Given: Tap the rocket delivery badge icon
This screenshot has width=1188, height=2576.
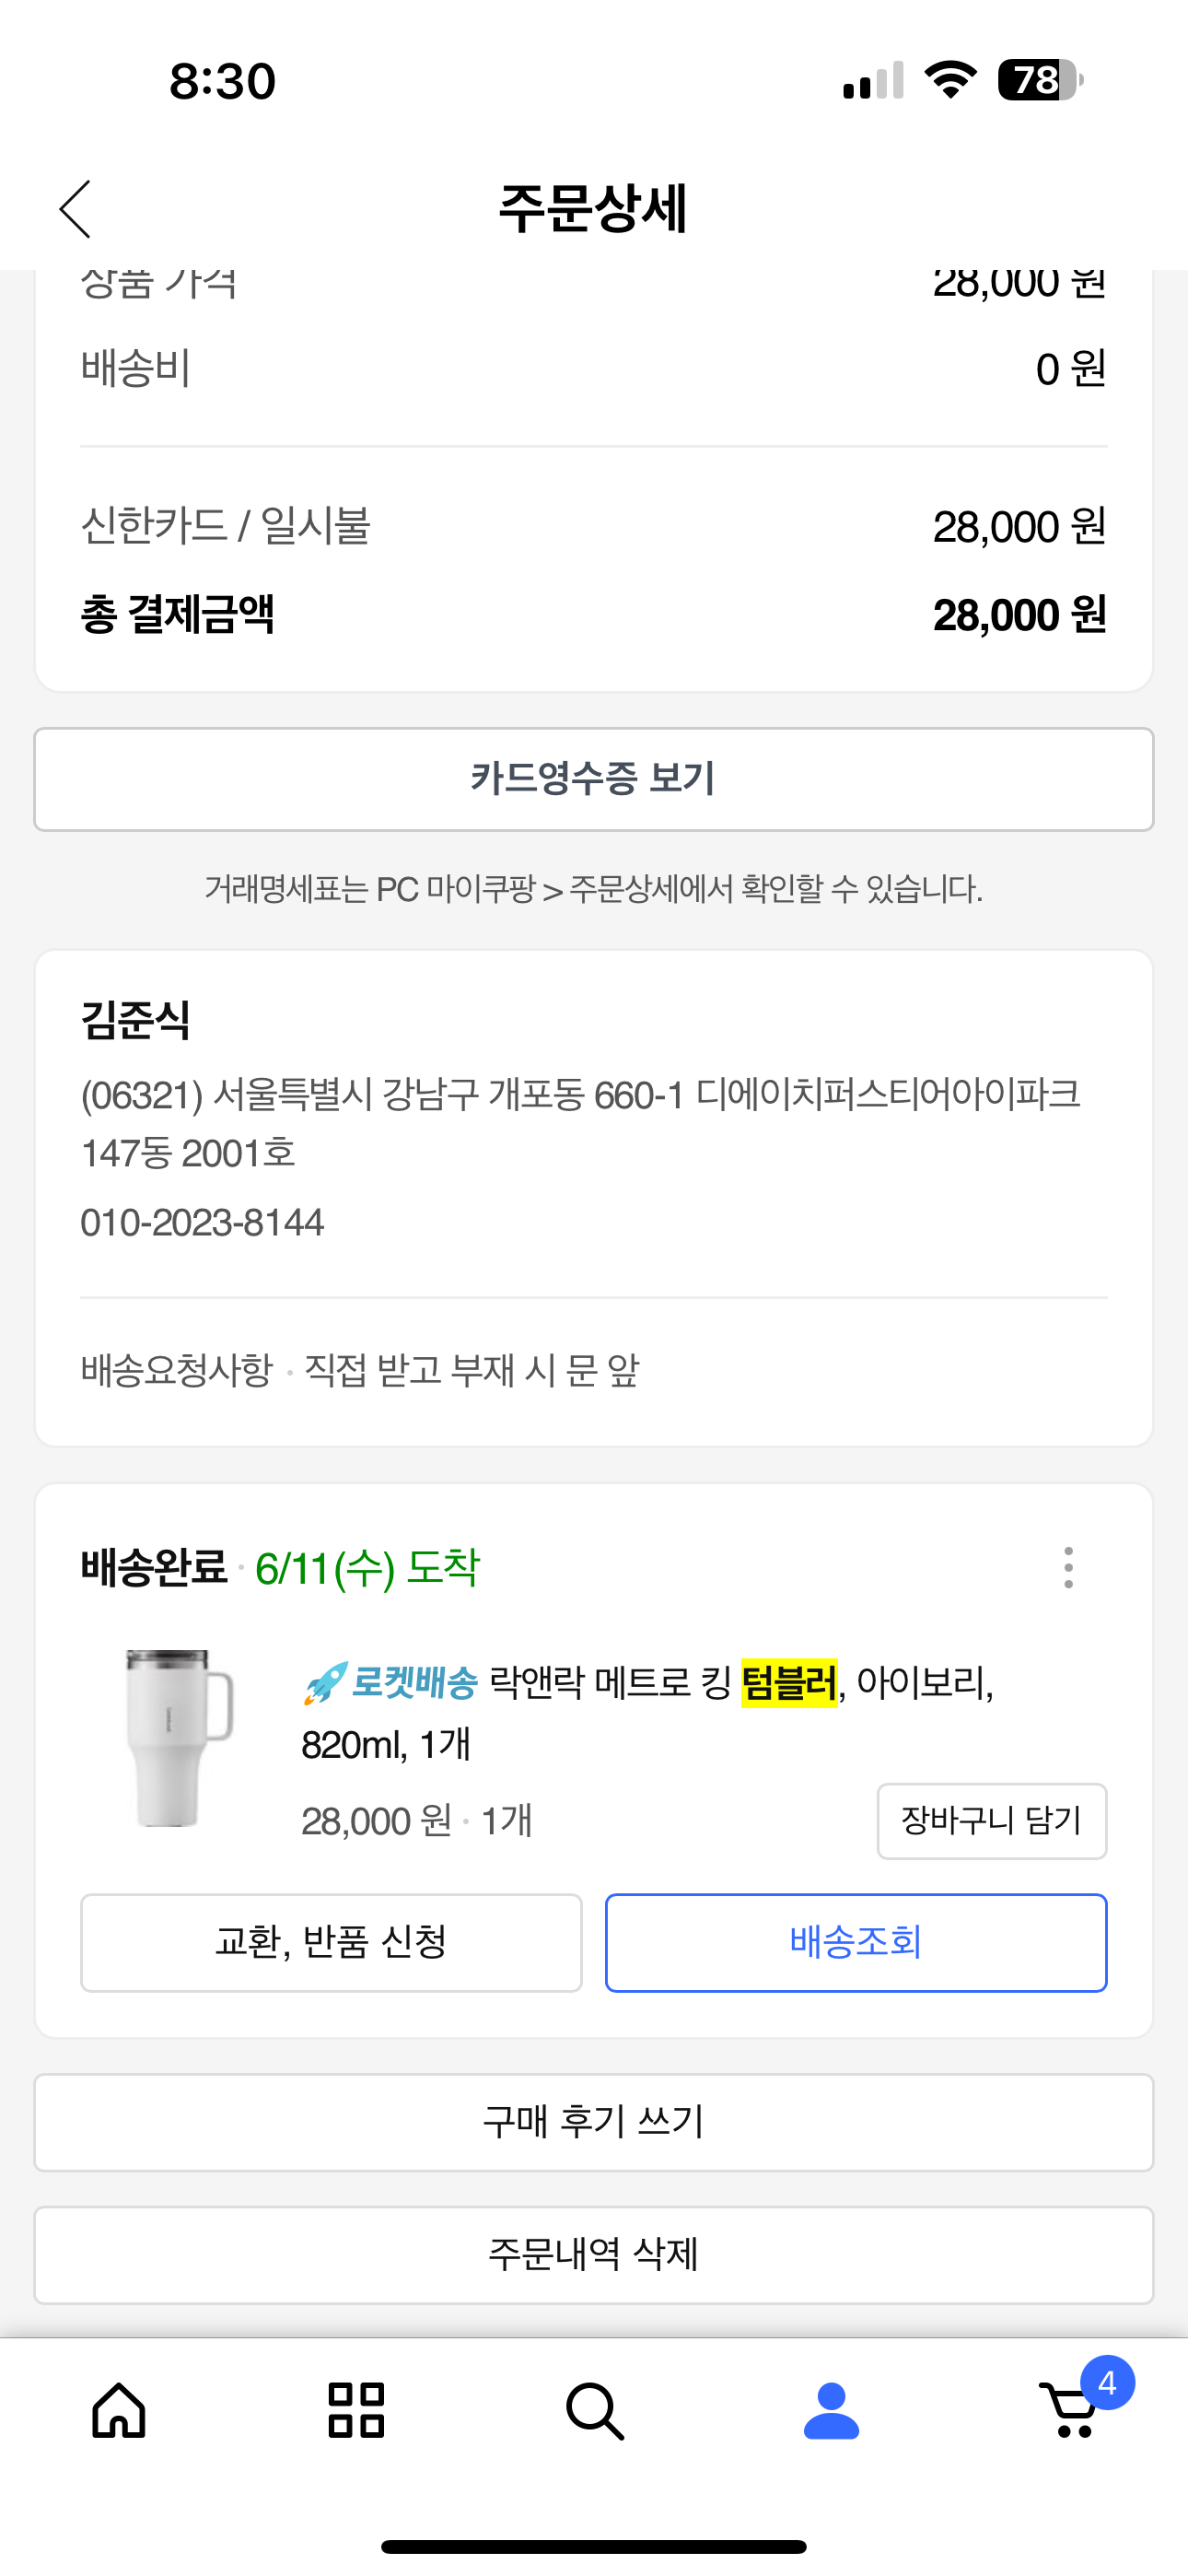Looking at the screenshot, I should click(x=326, y=1683).
